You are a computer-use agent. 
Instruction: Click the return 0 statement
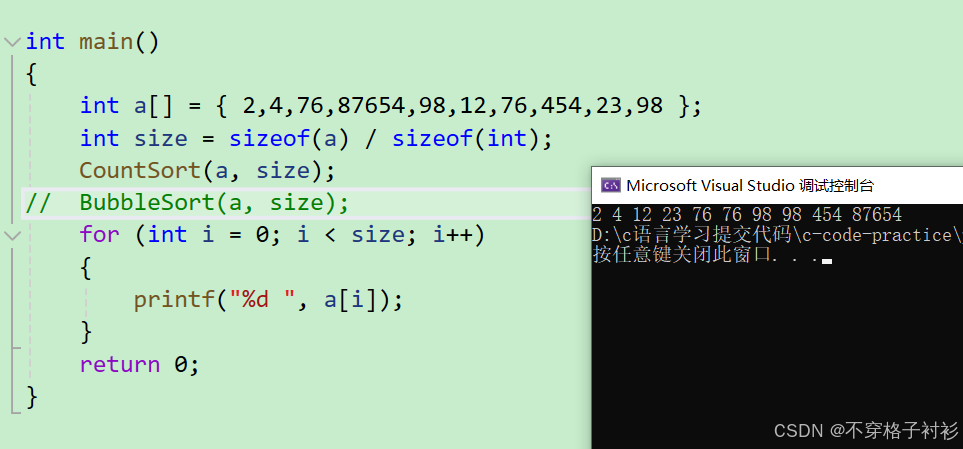(140, 364)
